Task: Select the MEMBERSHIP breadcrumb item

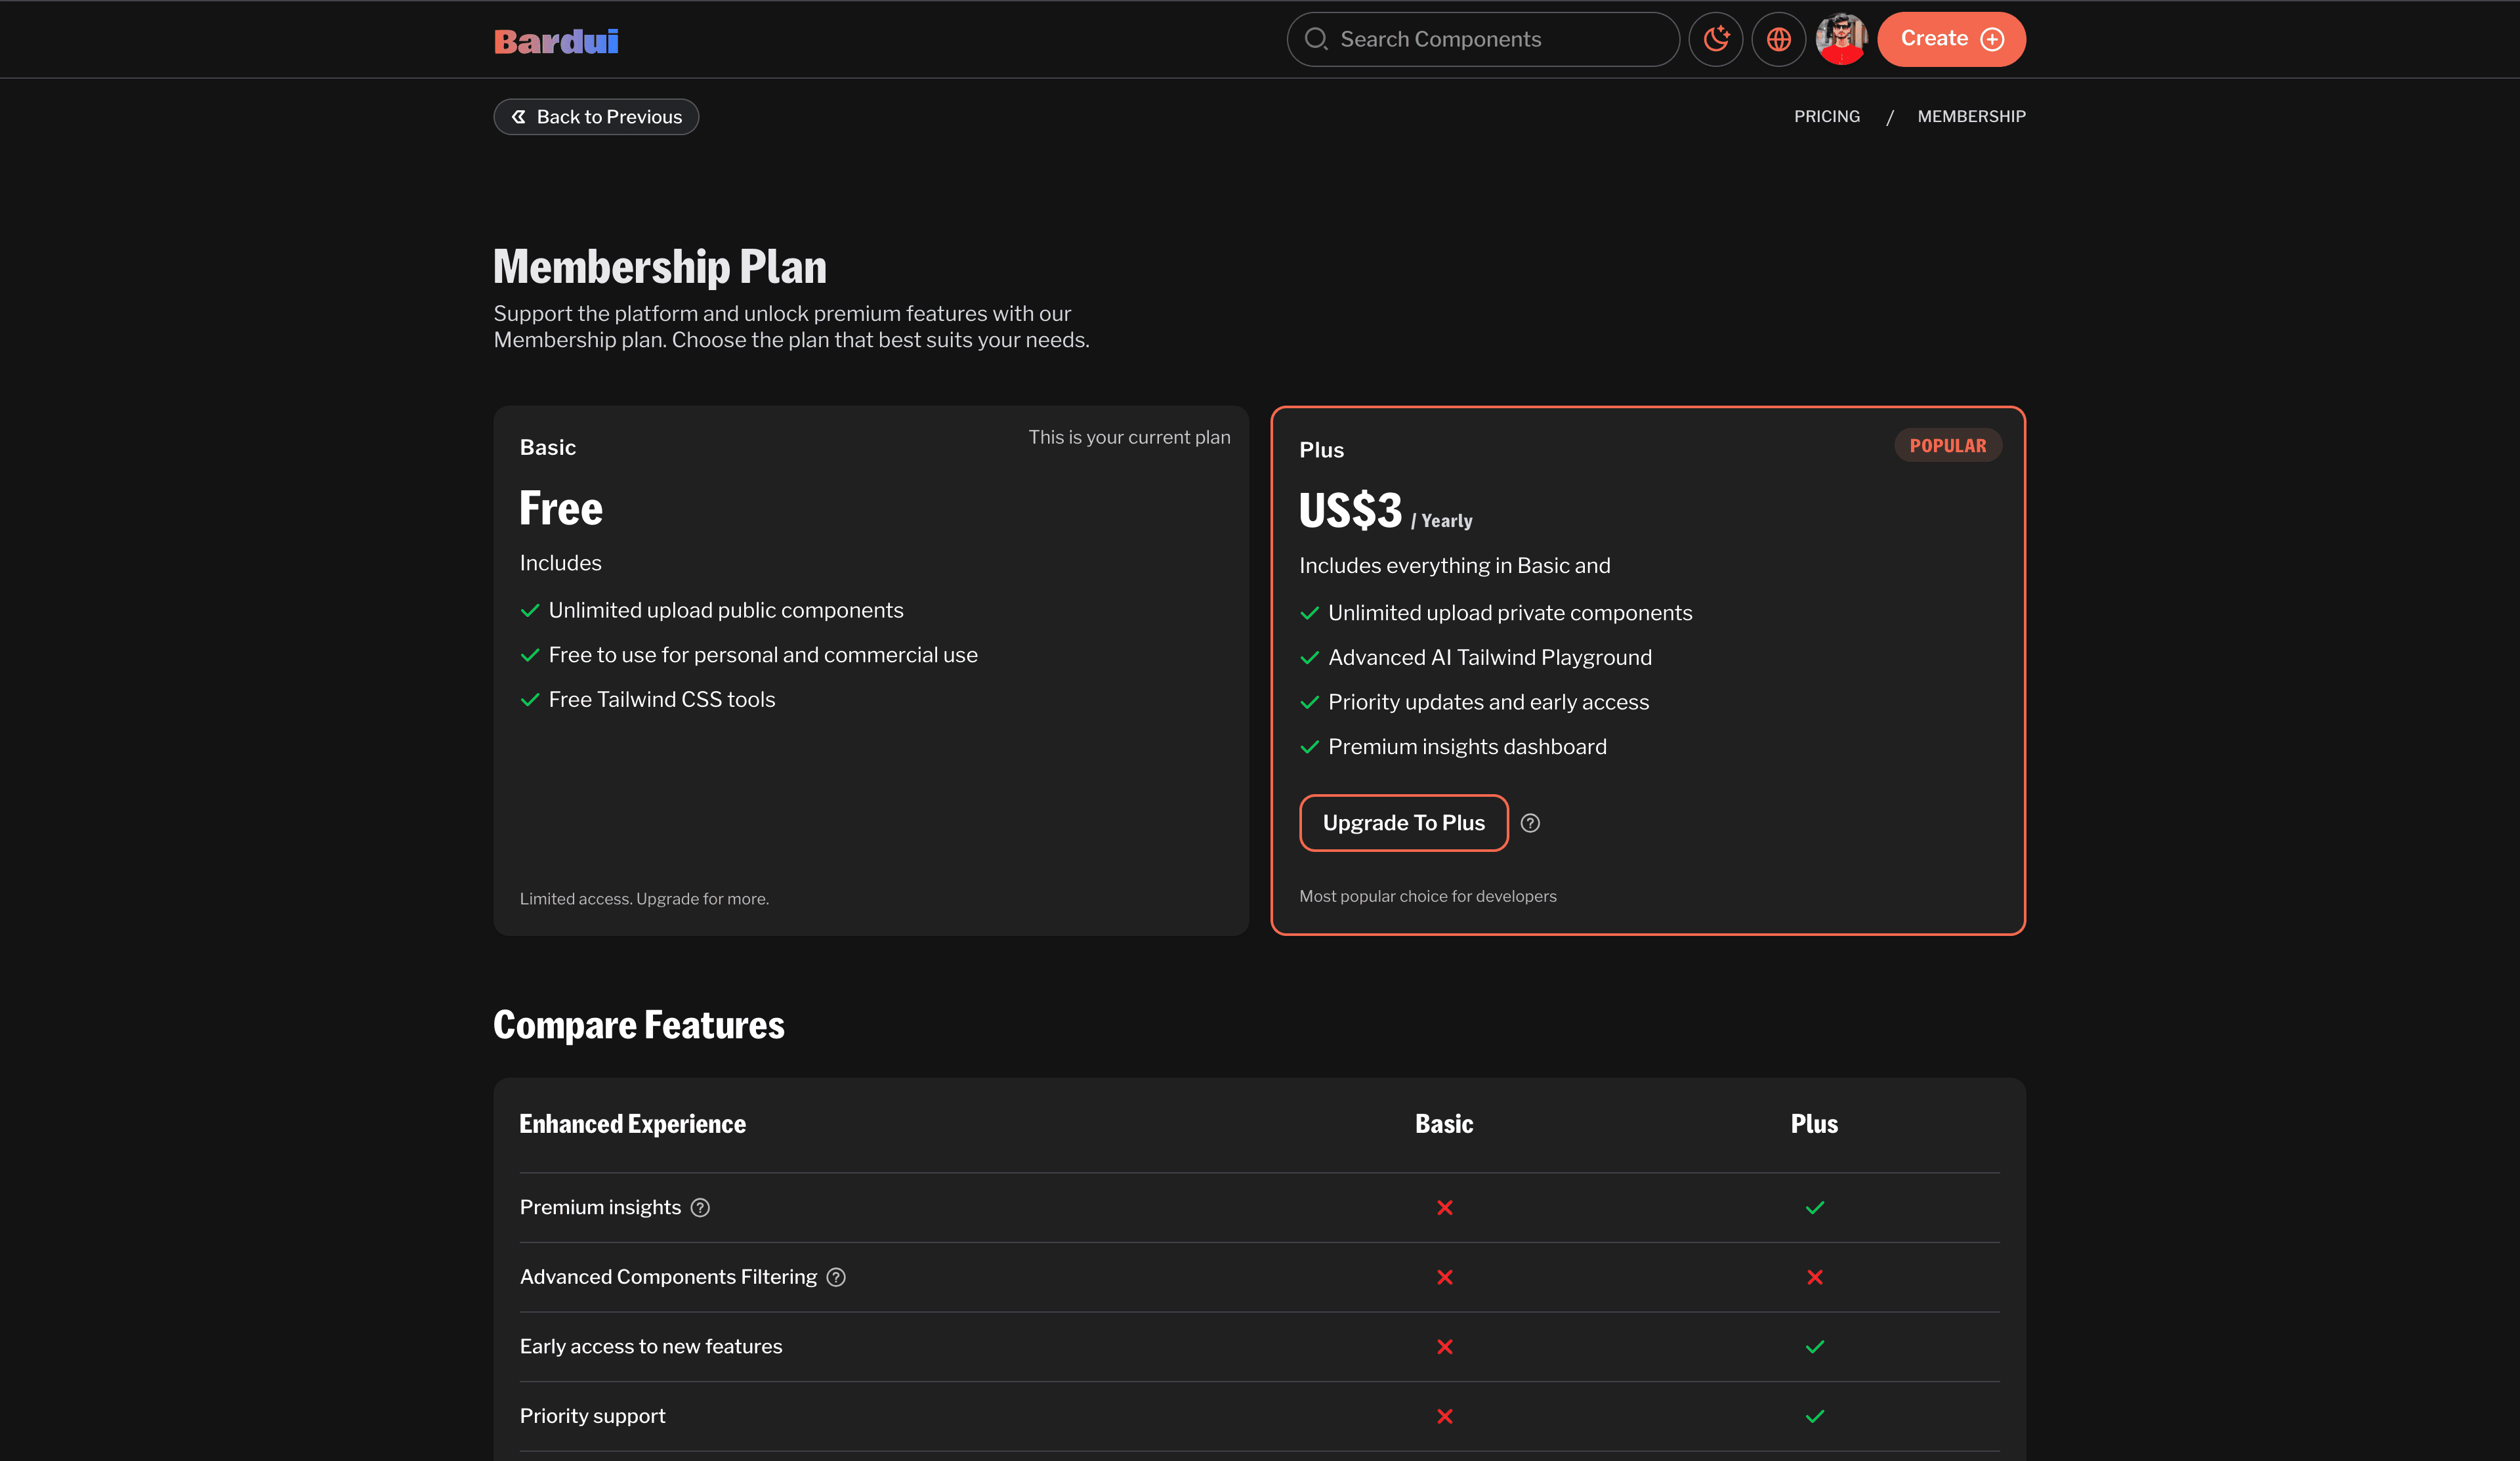Action: click(1971, 116)
